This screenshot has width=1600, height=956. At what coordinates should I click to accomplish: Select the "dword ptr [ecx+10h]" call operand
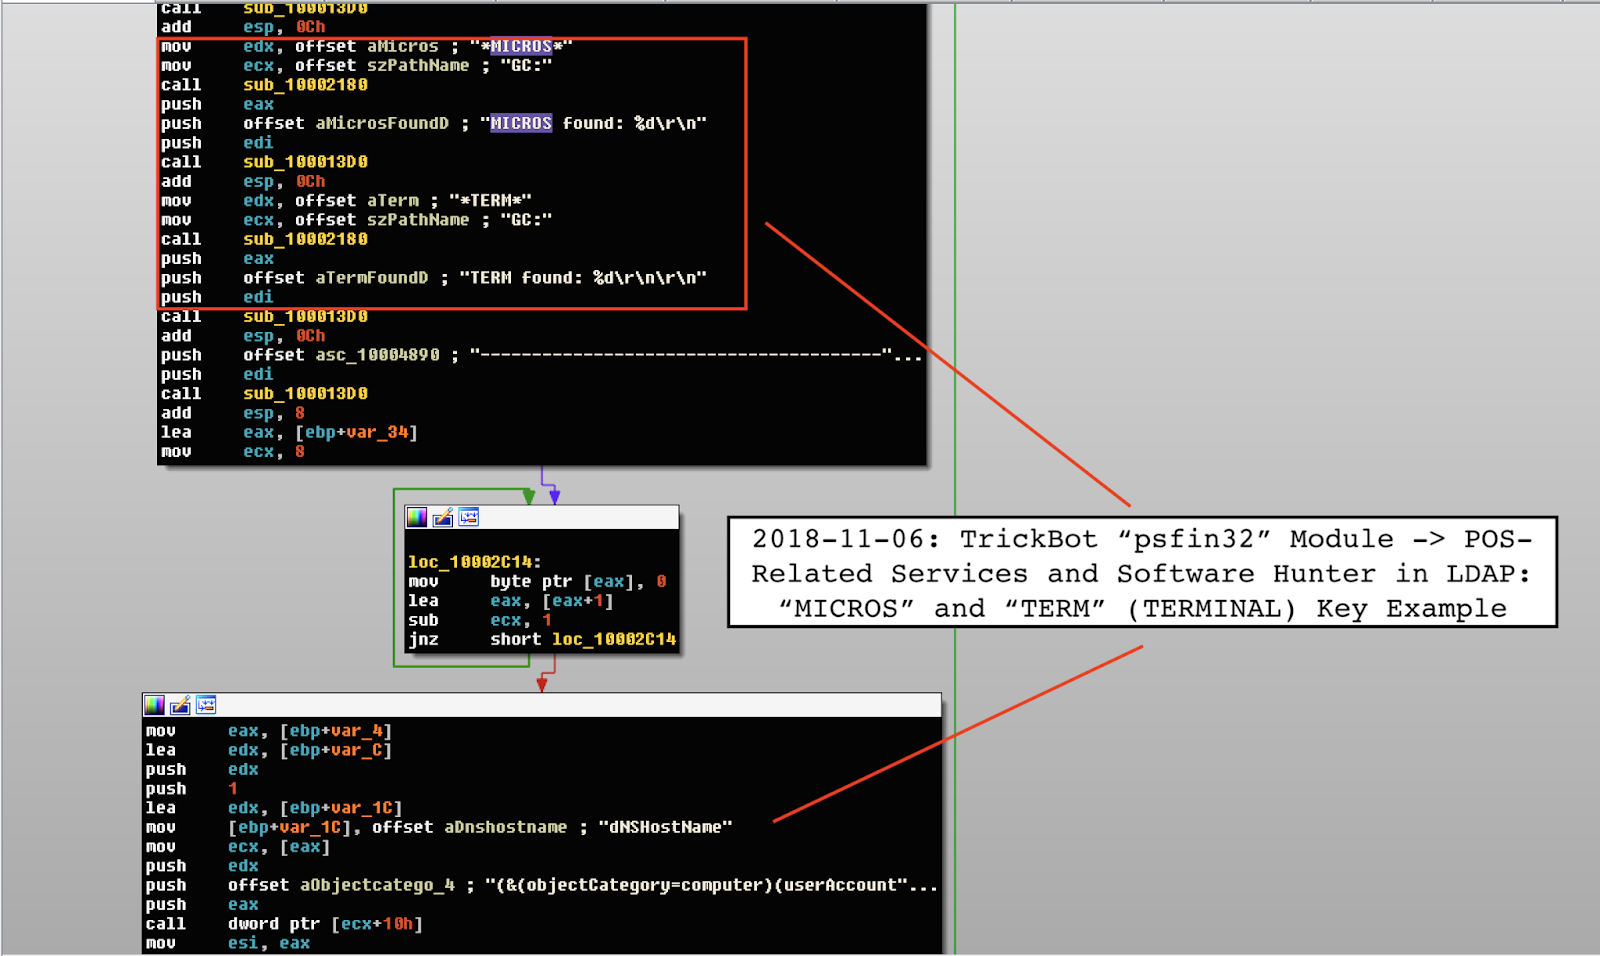click(x=325, y=924)
